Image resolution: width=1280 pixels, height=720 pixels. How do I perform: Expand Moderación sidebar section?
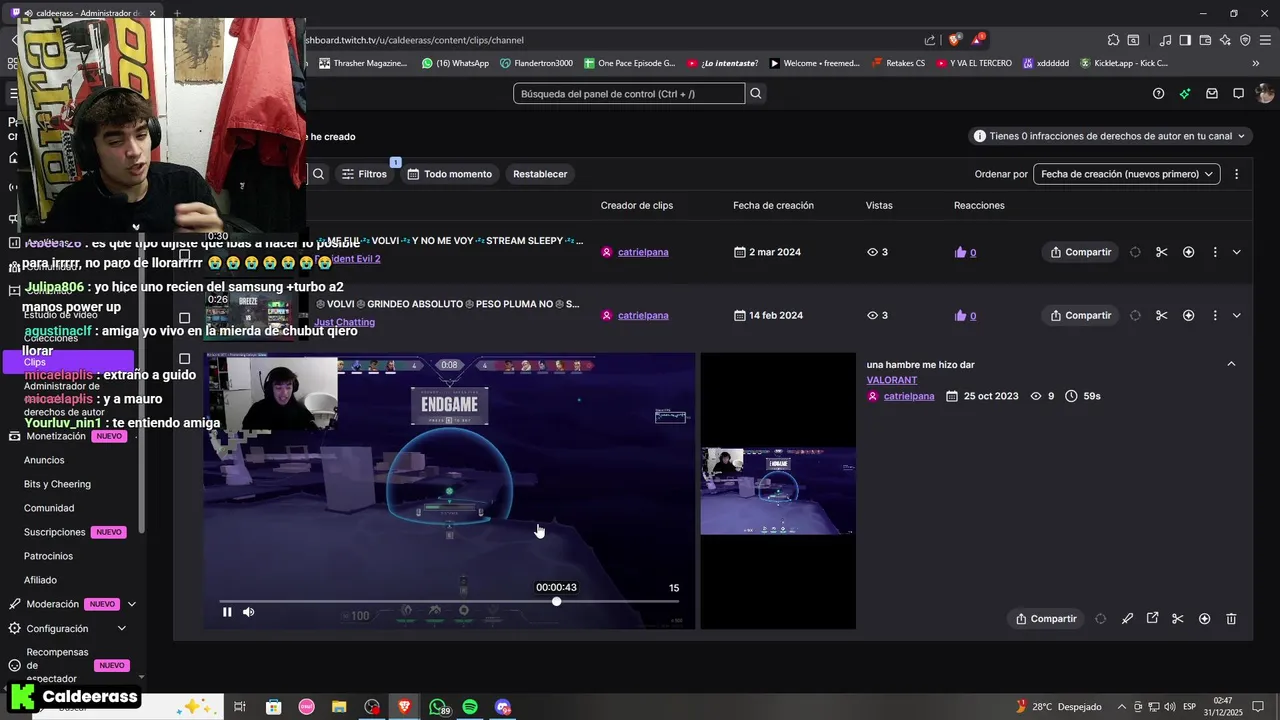(131, 604)
